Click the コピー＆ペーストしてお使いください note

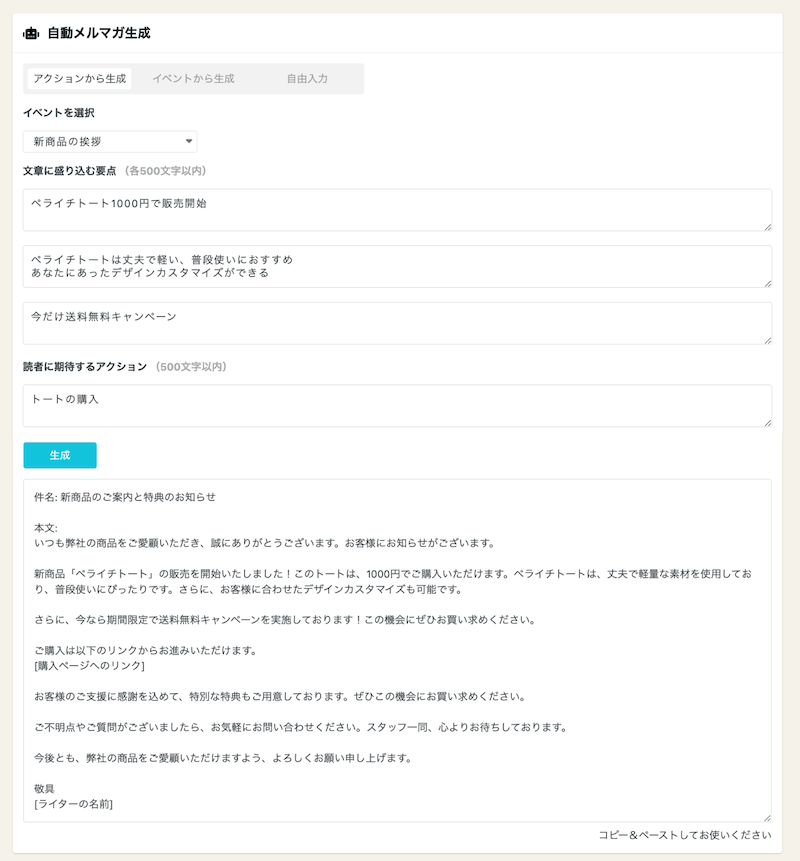685,835
